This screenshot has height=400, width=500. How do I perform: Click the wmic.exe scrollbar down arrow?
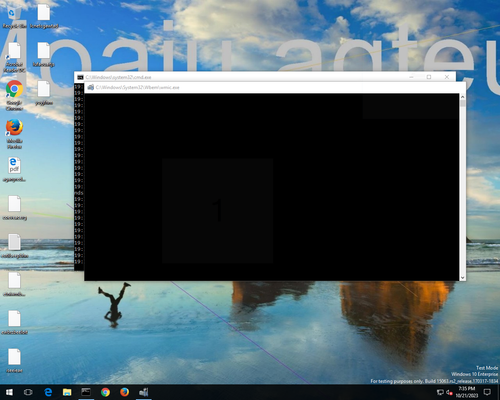(x=462, y=277)
